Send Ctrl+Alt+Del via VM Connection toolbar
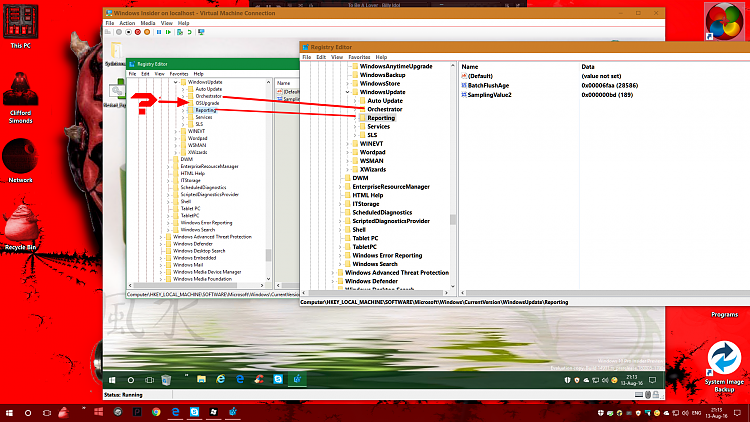This screenshot has width=750, height=422. [x=108, y=32]
